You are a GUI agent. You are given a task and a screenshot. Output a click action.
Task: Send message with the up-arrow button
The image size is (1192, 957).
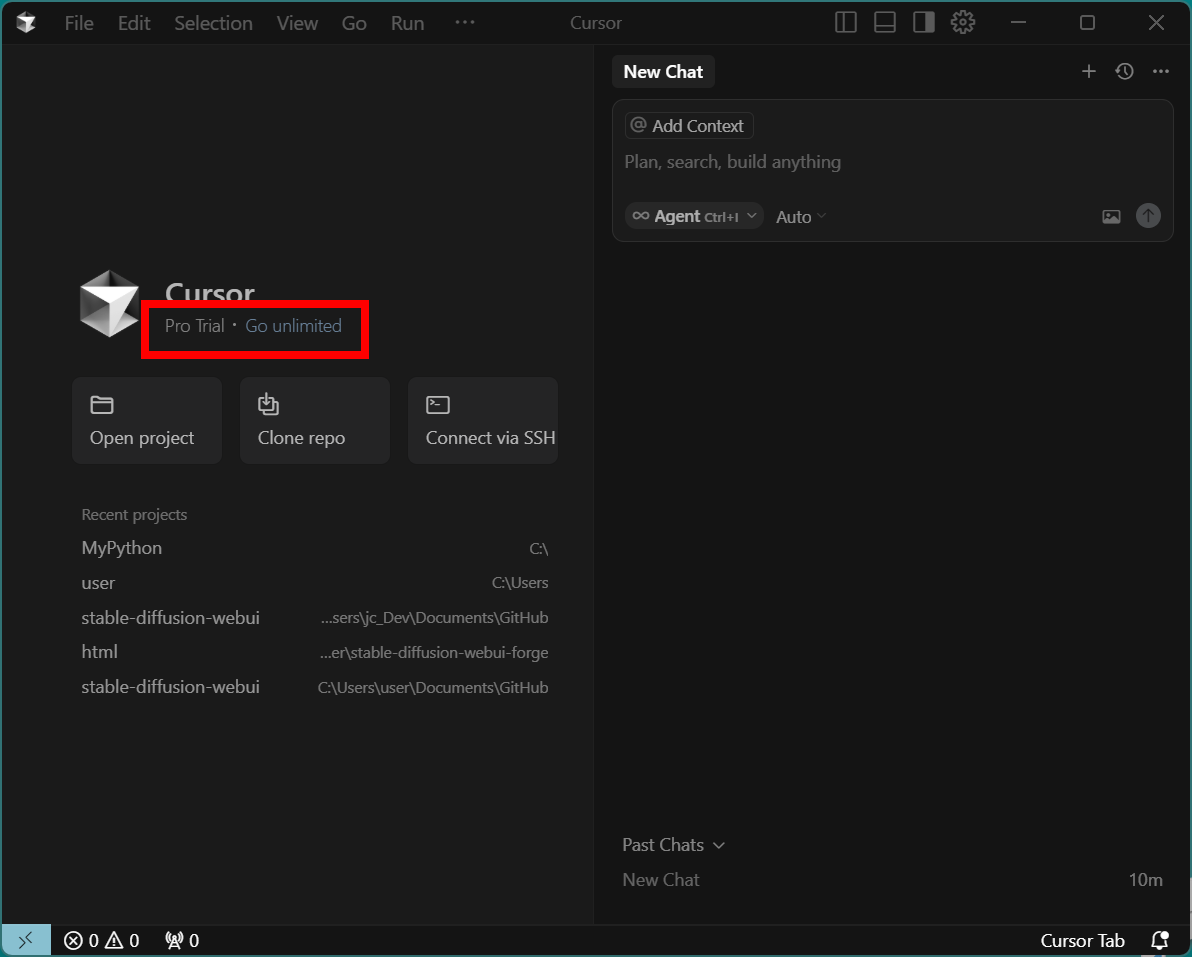tap(1148, 216)
